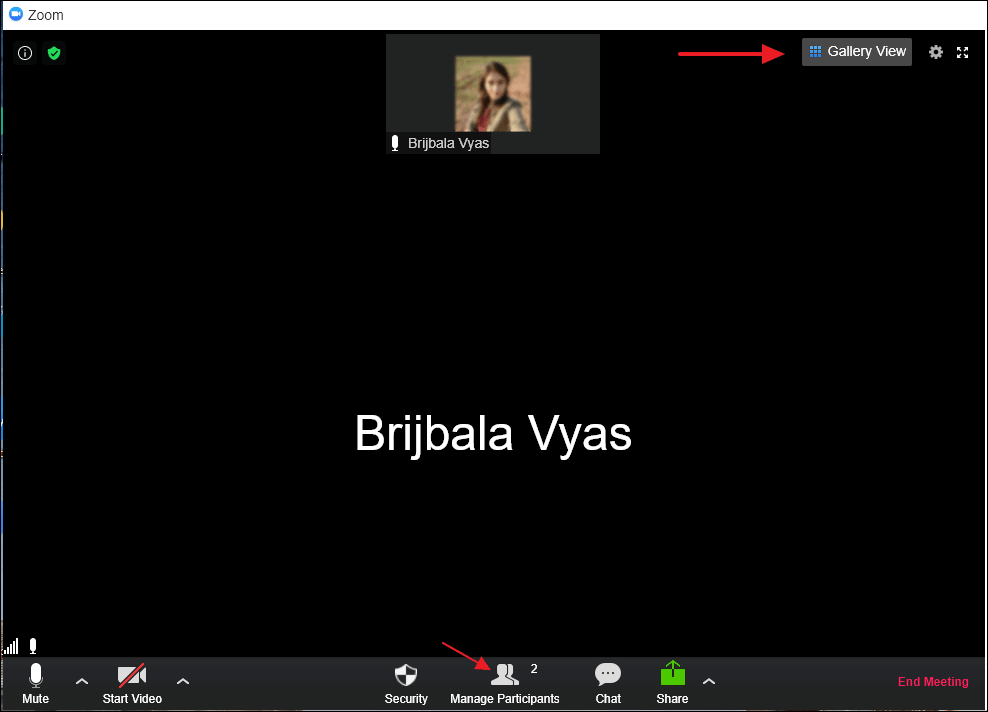Expand share options arrow next to Share

[x=709, y=681]
